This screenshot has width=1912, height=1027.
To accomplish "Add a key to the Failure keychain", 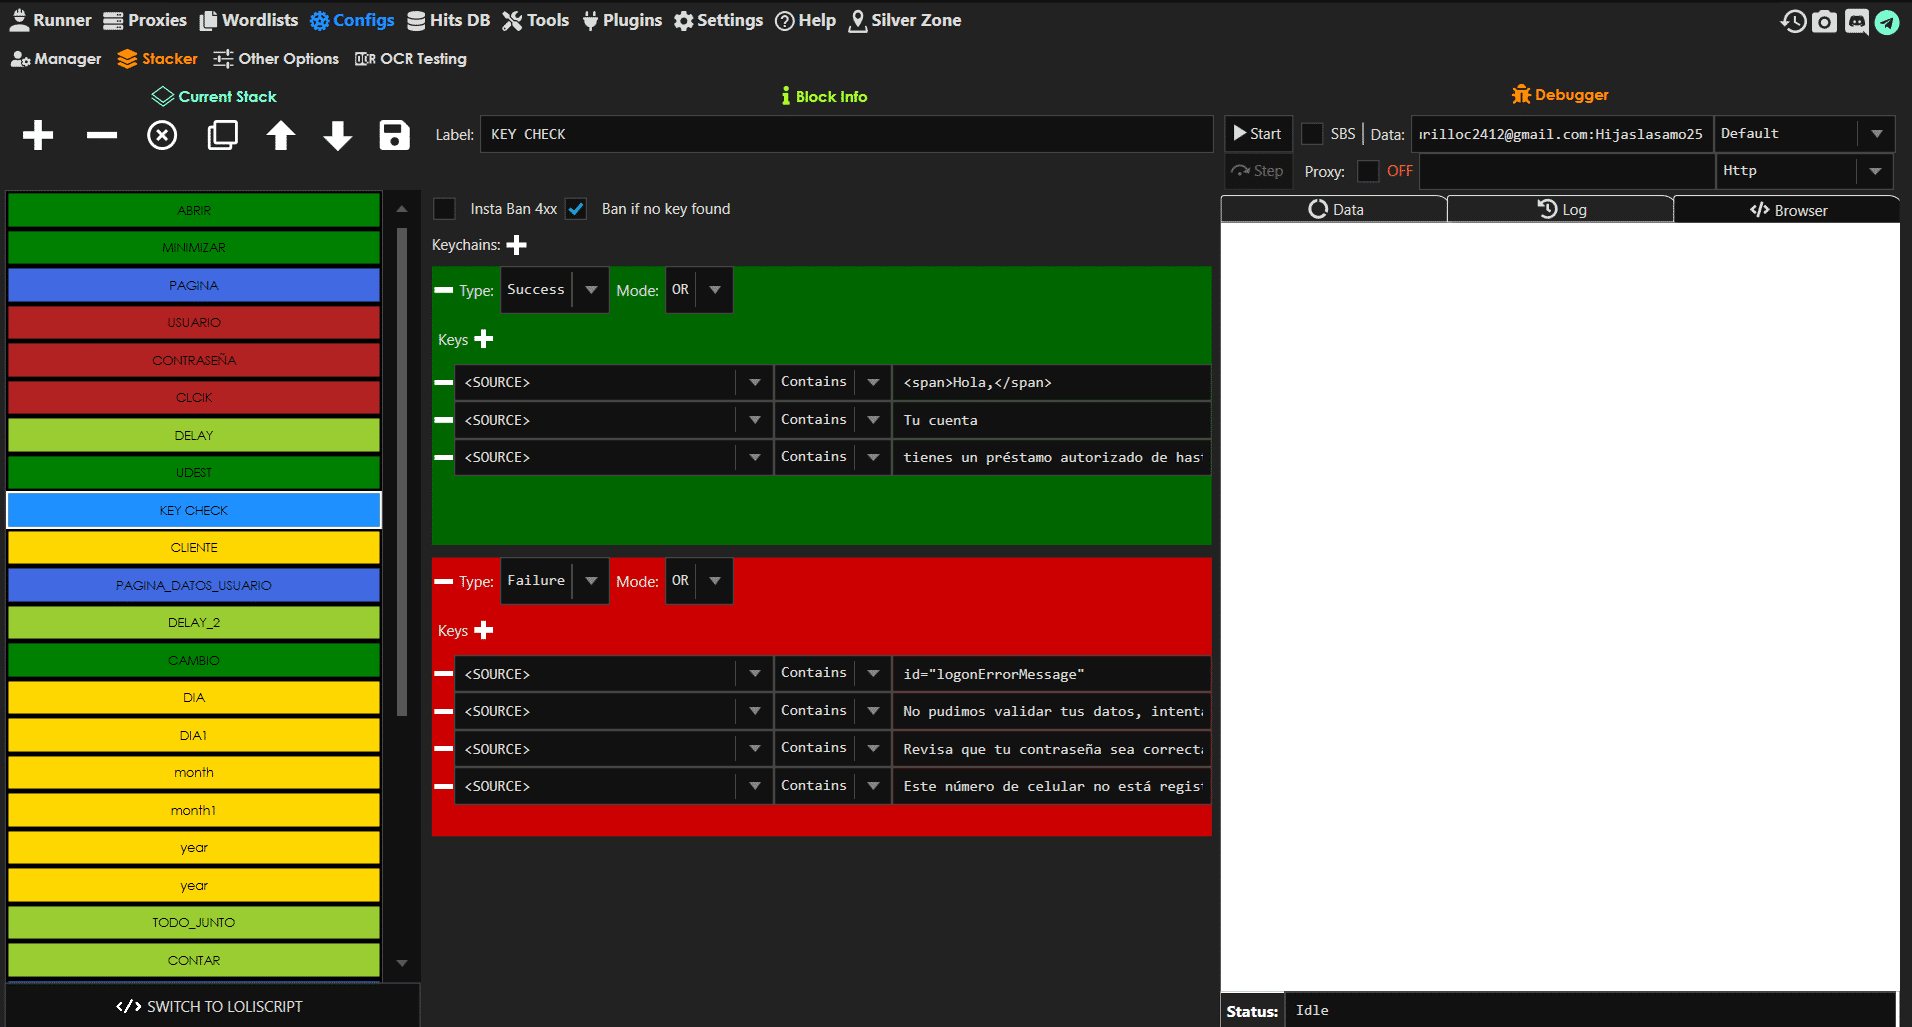I will pyautogui.click(x=484, y=630).
